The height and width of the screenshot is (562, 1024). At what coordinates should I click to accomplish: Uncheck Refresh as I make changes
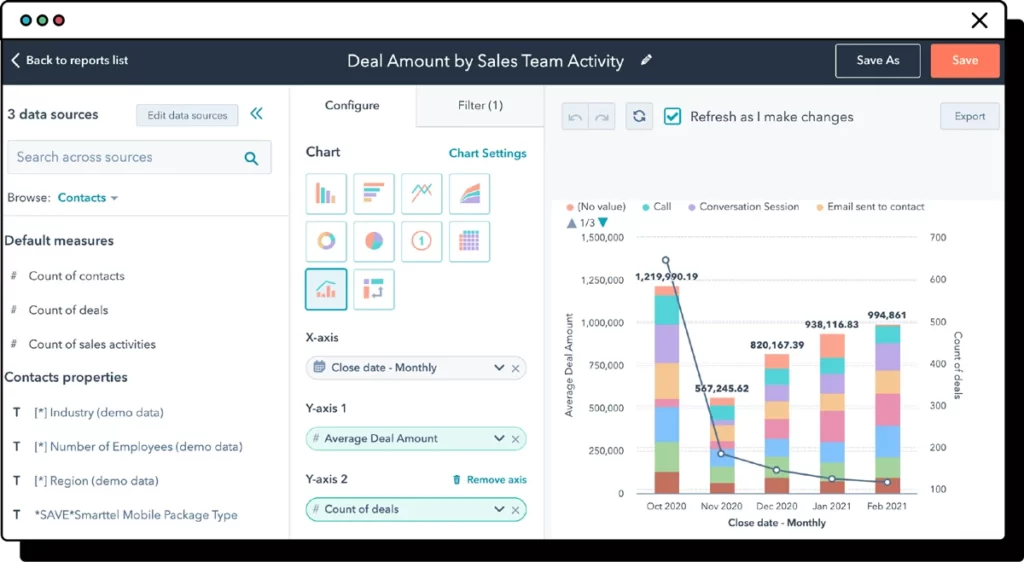click(673, 116)
